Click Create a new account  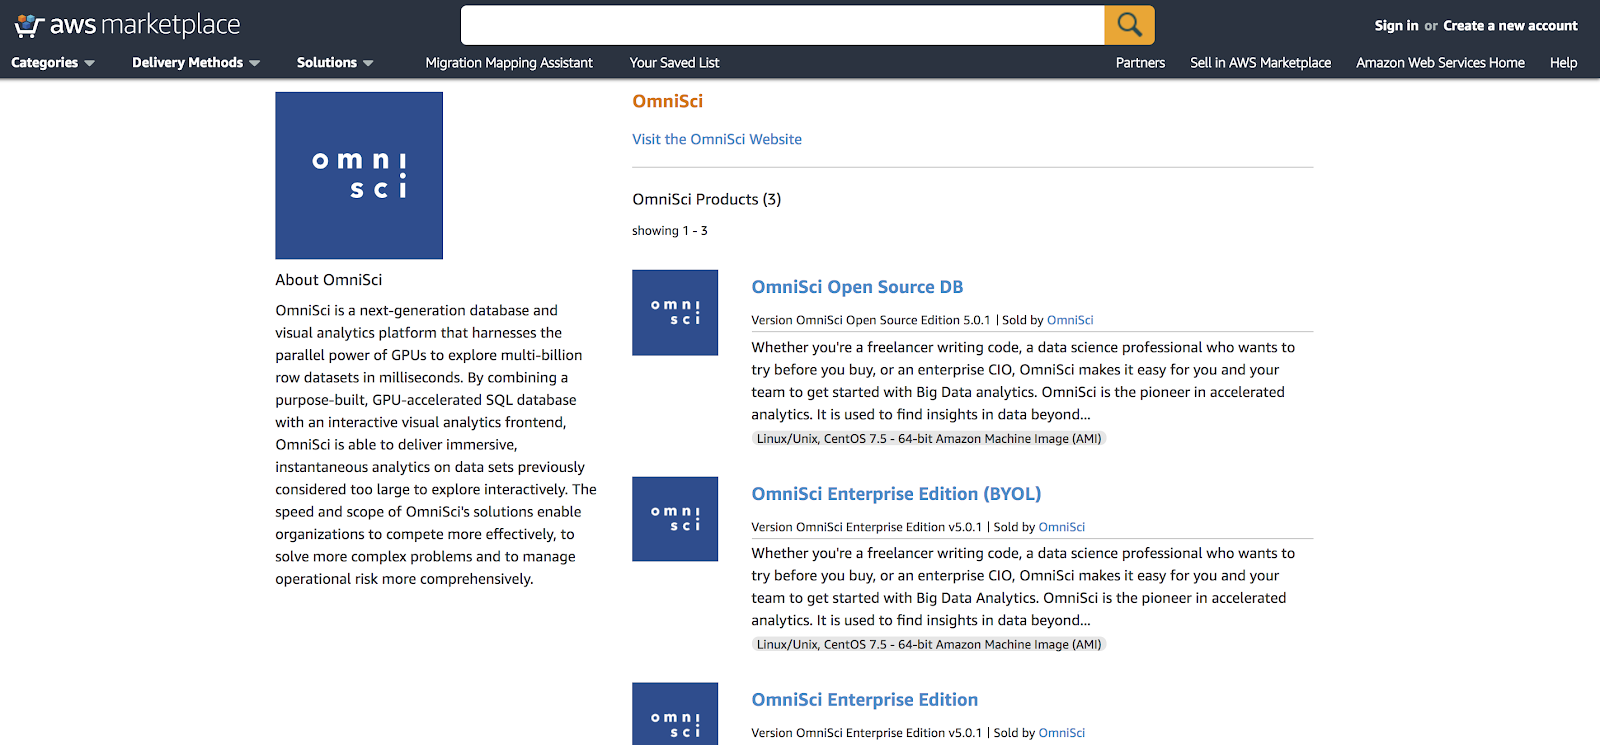[x=1510, y=26]
